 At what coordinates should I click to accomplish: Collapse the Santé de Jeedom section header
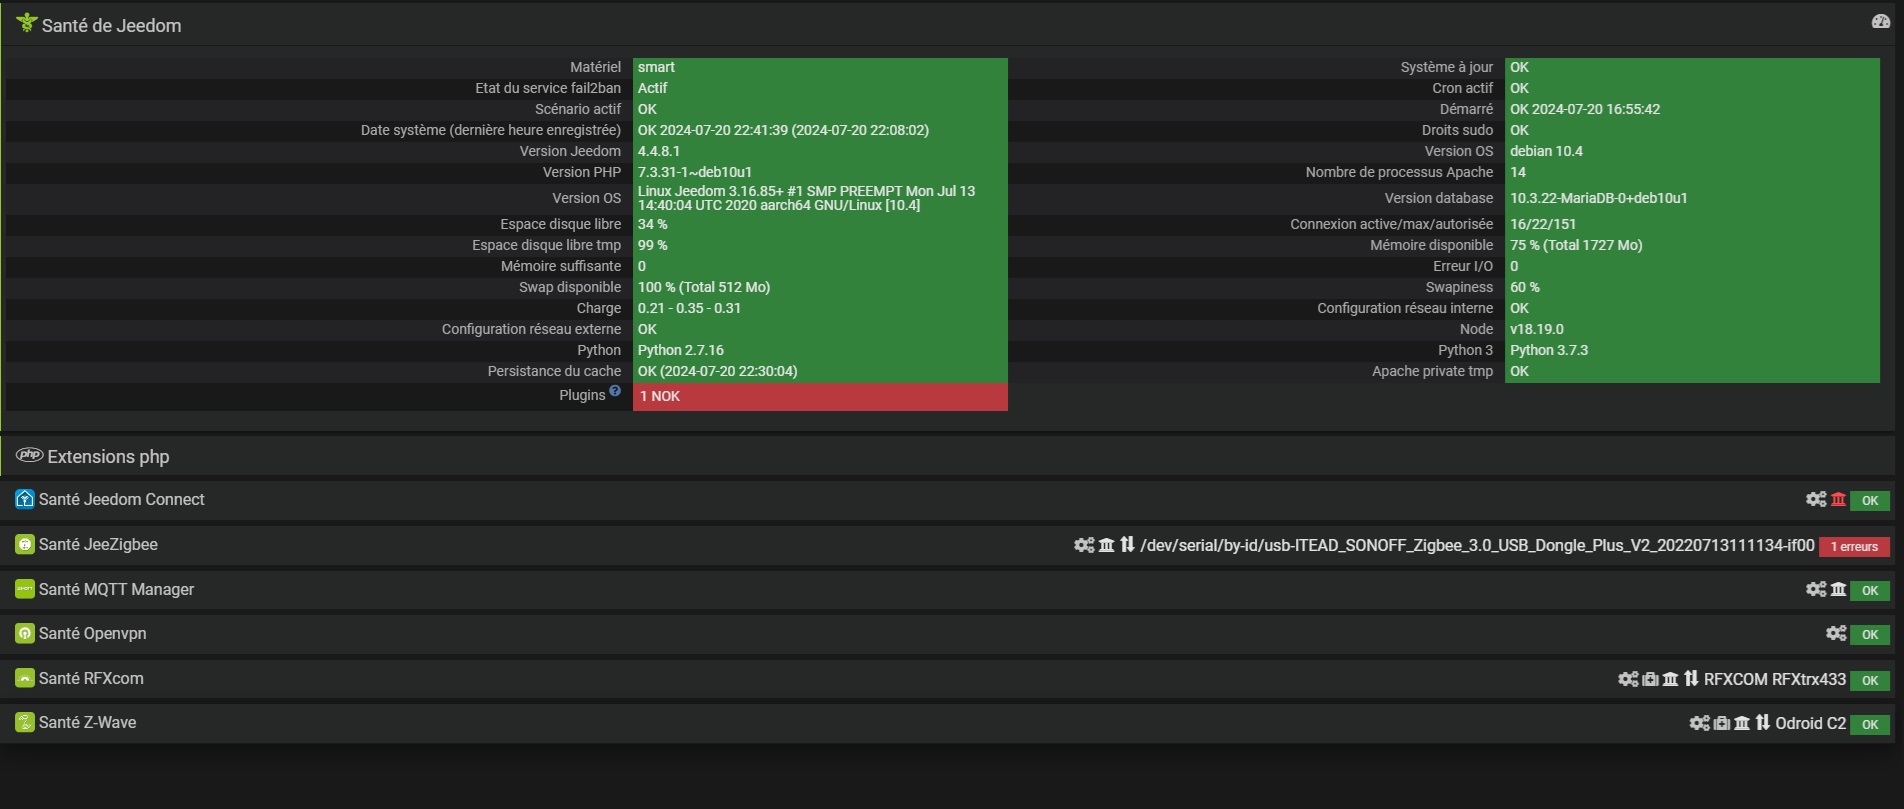click(x=111, y=26)
